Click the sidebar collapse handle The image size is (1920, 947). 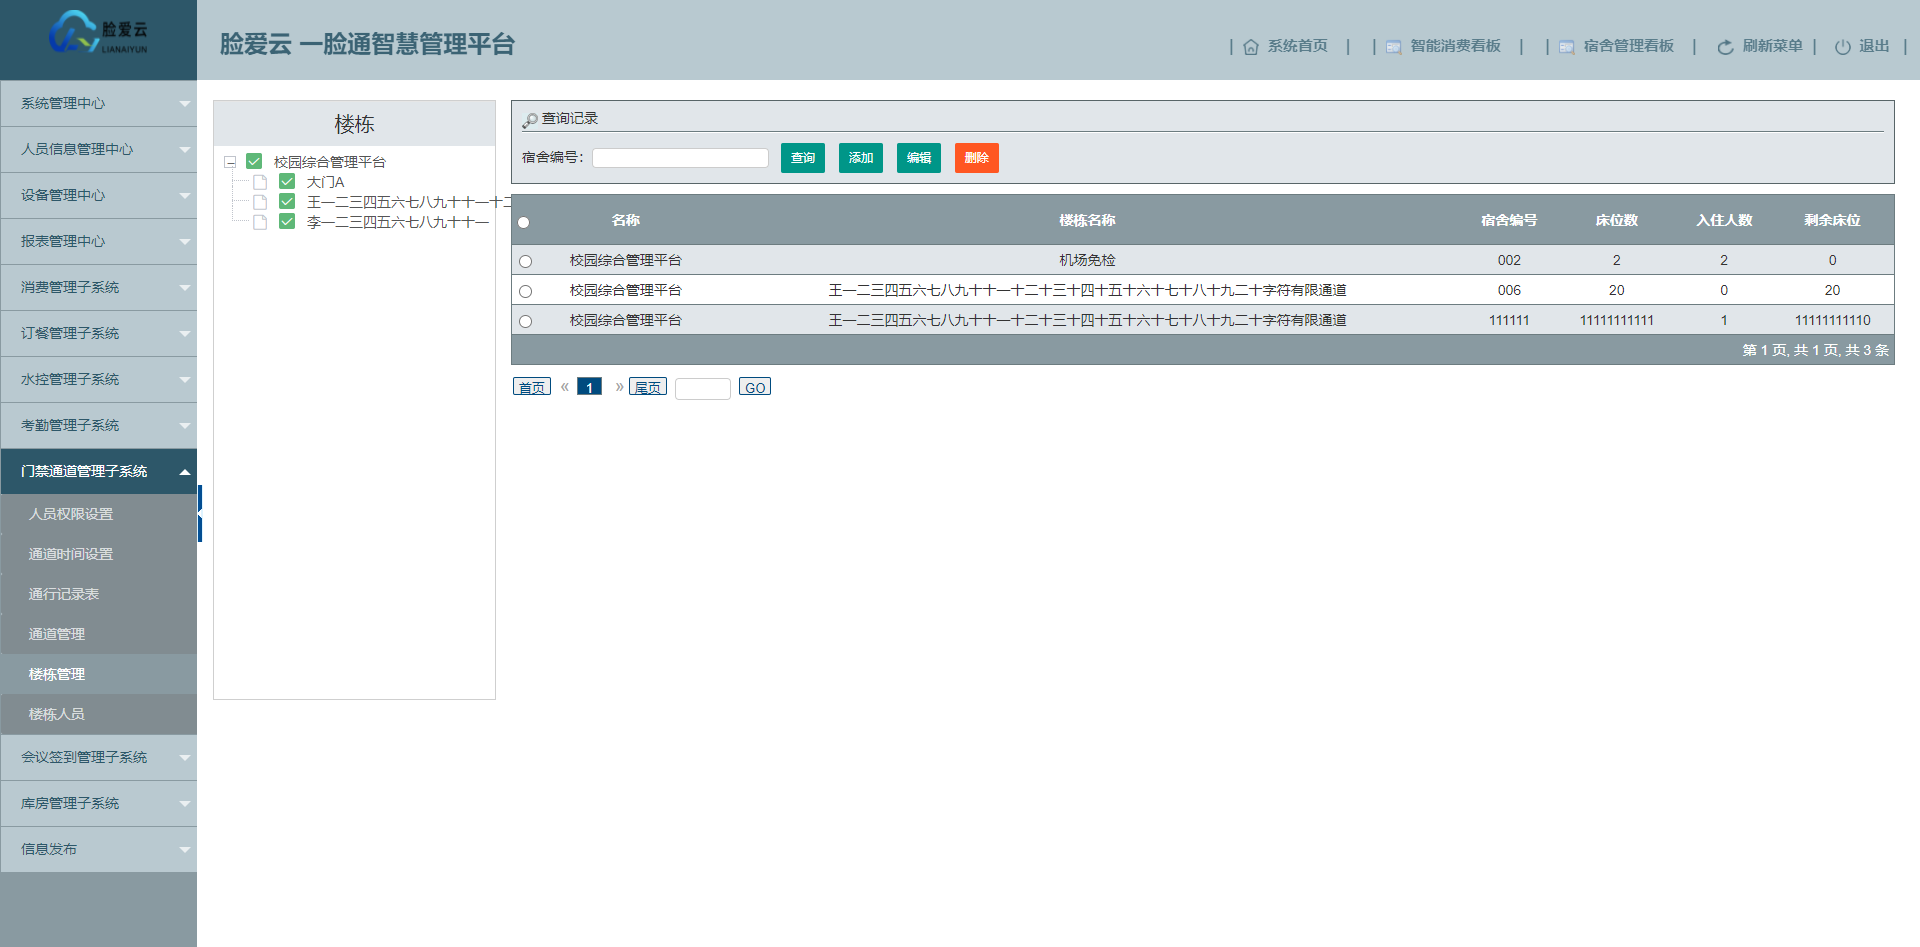click(200, 514)
